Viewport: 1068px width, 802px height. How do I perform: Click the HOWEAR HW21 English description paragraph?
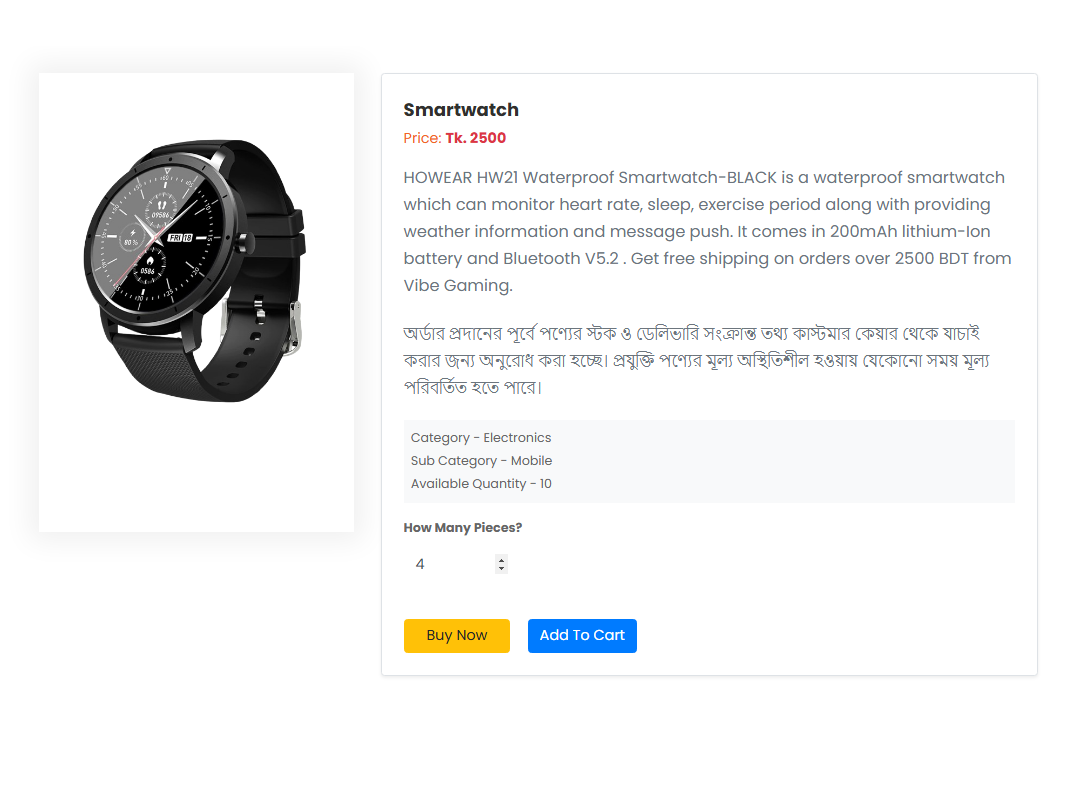(708, 232)
